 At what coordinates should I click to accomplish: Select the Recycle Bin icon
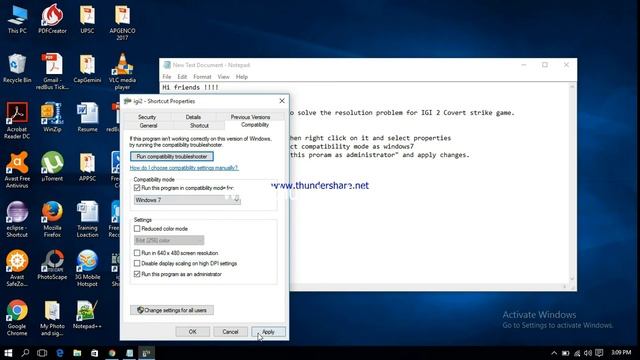coord(17,69)
